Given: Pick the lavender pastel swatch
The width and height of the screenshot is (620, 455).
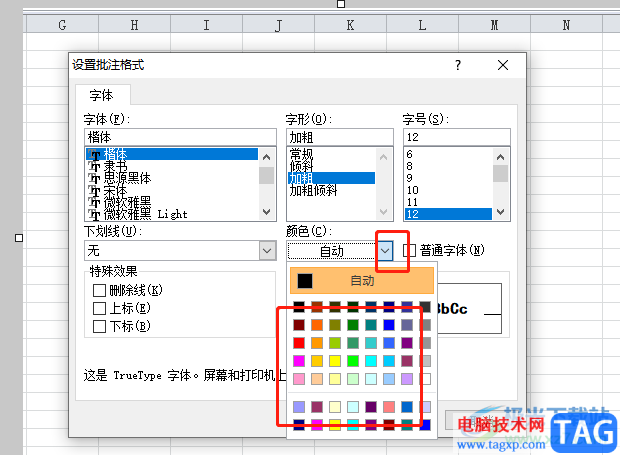Looking at the screenshot, I should 407,379.
